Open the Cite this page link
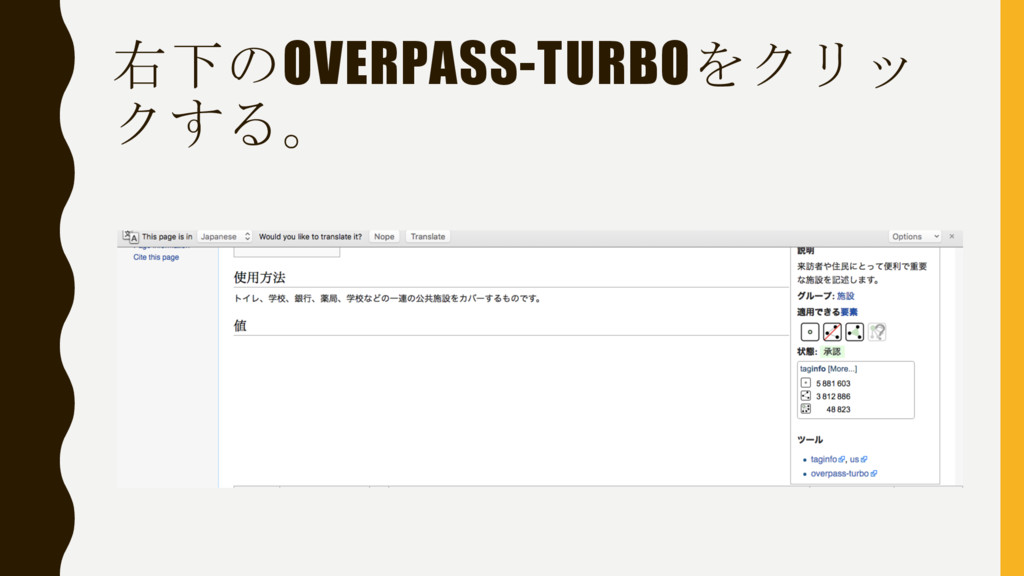Viewport: 1024px width, 576px height. tap(156, 257)
